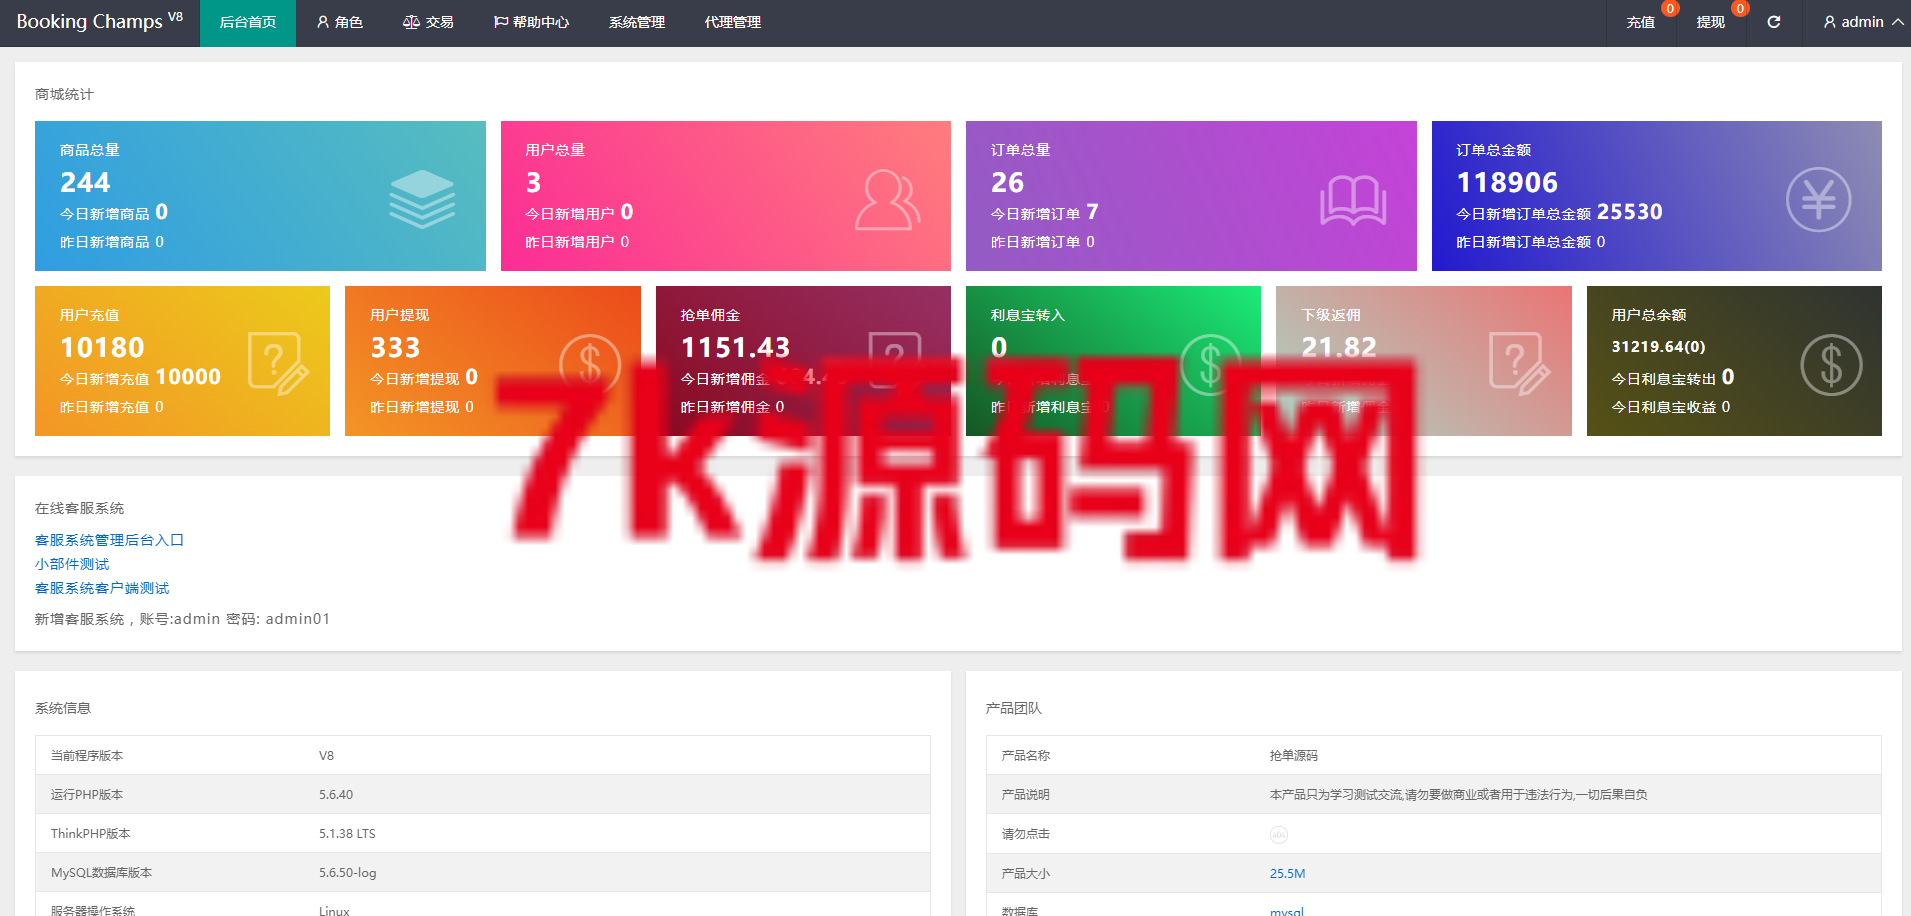Viewport: 1911px width, 916px height.
Task: Click the 订单总量 value 26
Action: tap(1007, 182)
